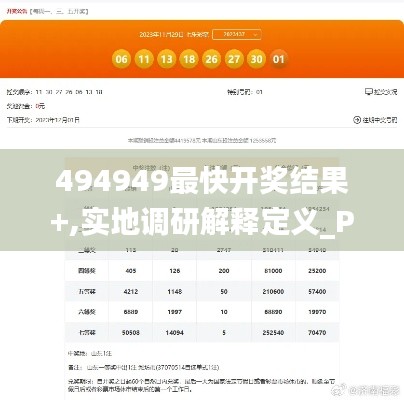The width and height of the screenshot is (404, 400).
Task: Select the yellow lottery ball 30
Action: click(x=256, y=59)
